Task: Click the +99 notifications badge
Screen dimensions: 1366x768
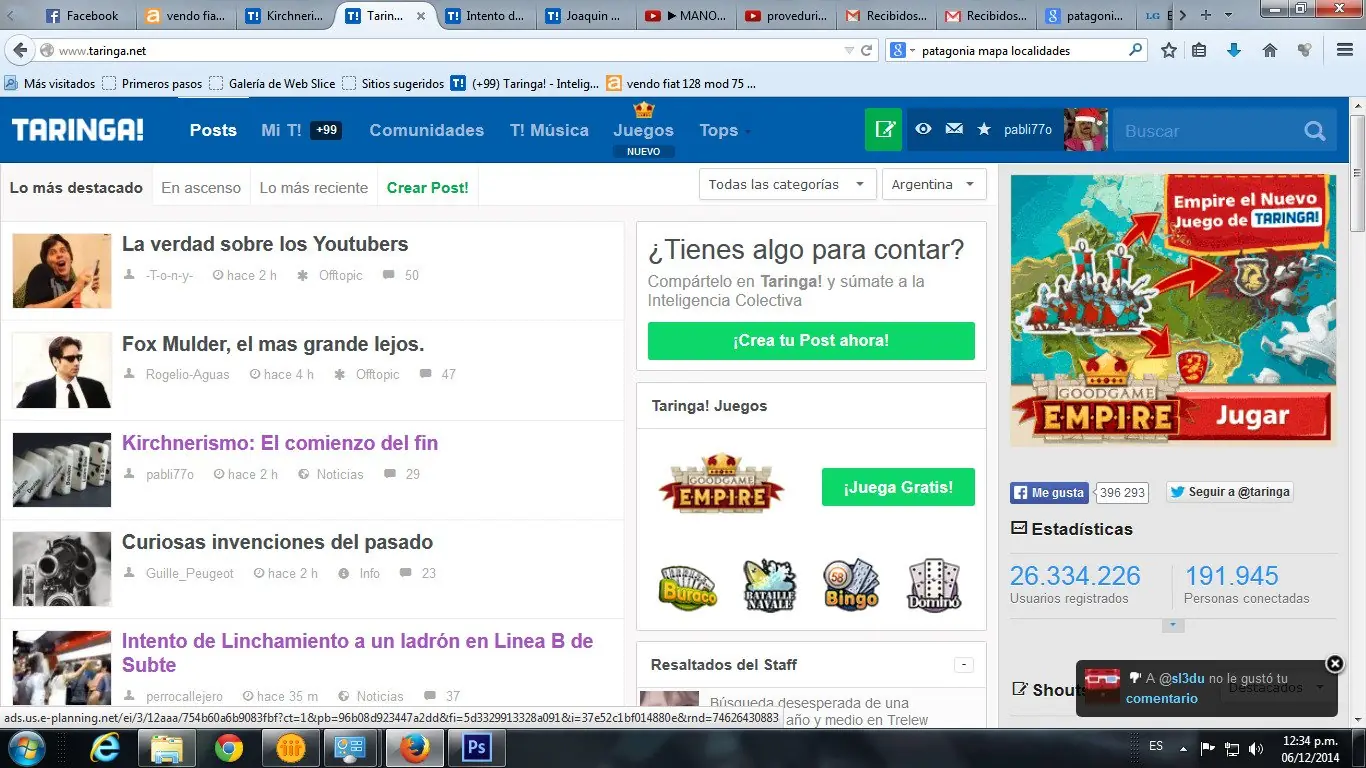Action: pos(326,130)
